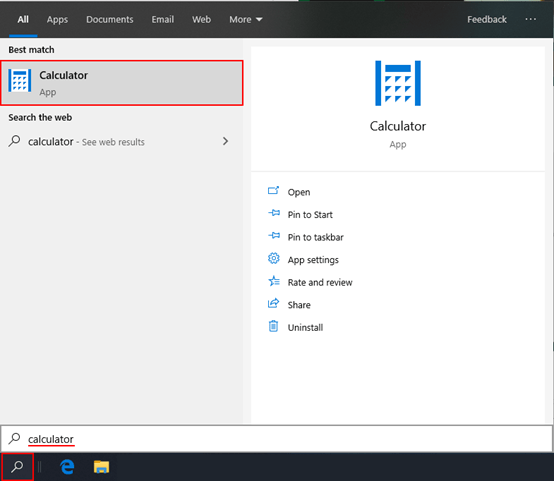The height and width of the screenshot is (481, 554).
Task: Click the Share arrow icon
Action: point(273,303)
